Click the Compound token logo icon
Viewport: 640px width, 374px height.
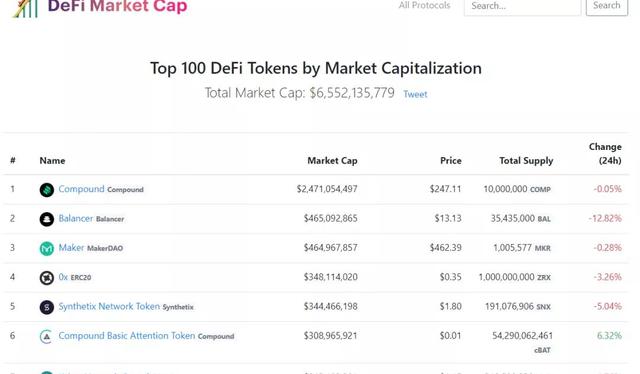[x=47, y=190]
